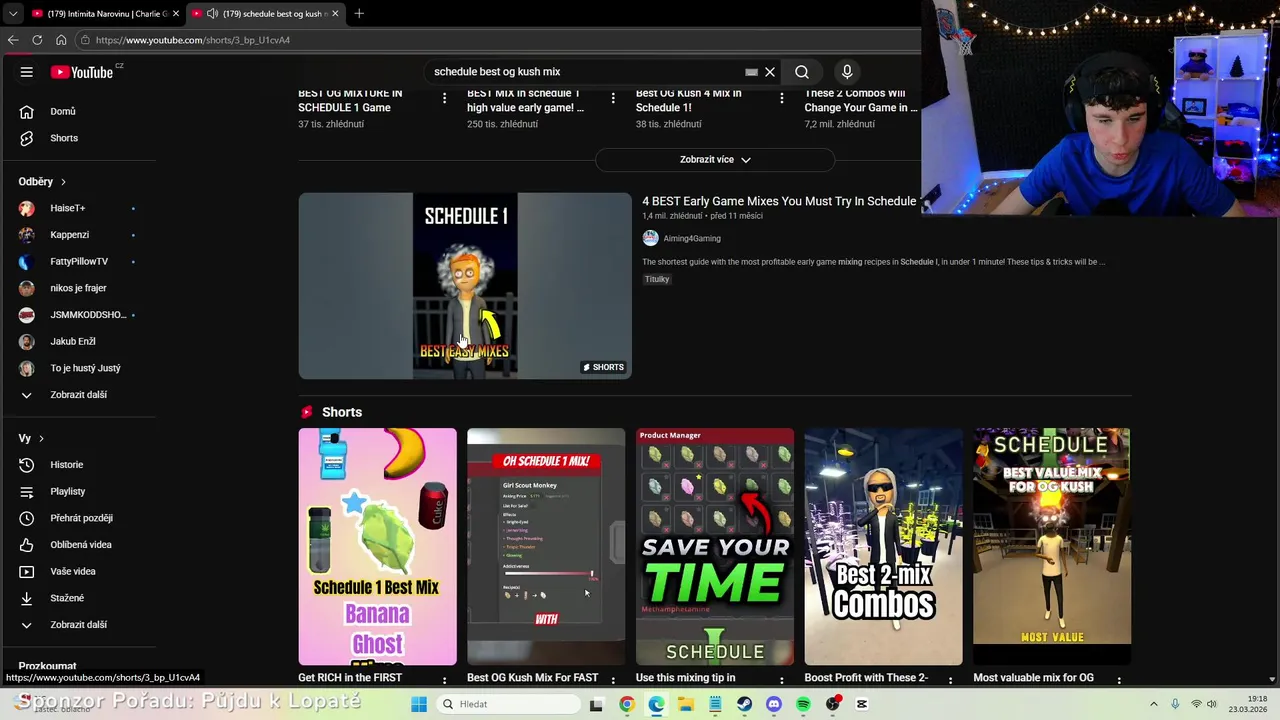The width and height of the screenshot is (1280, 720).
Task: Open Spotify from taskbar
Action: (x=803, y=704)
